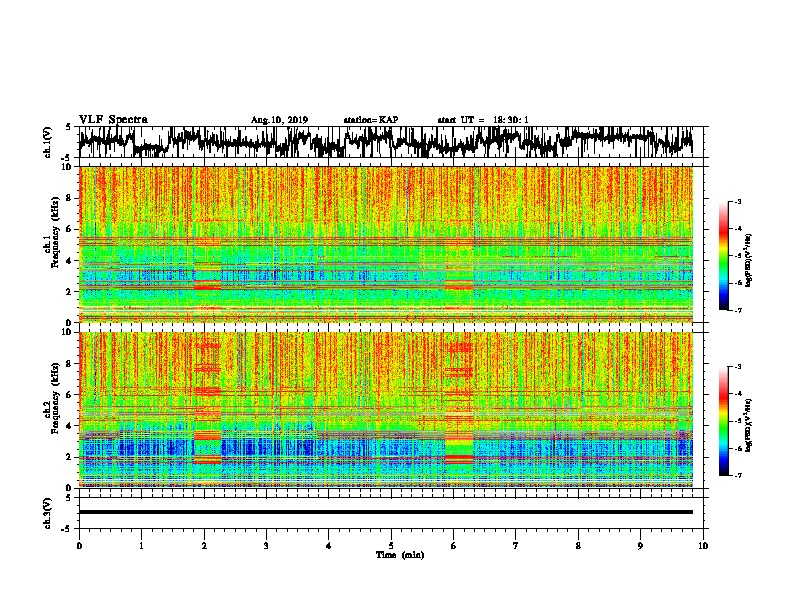The height and width of the screenshot is (612, 792).
Task: Click the "station=KAP" header label
Action: coord(371,120)
